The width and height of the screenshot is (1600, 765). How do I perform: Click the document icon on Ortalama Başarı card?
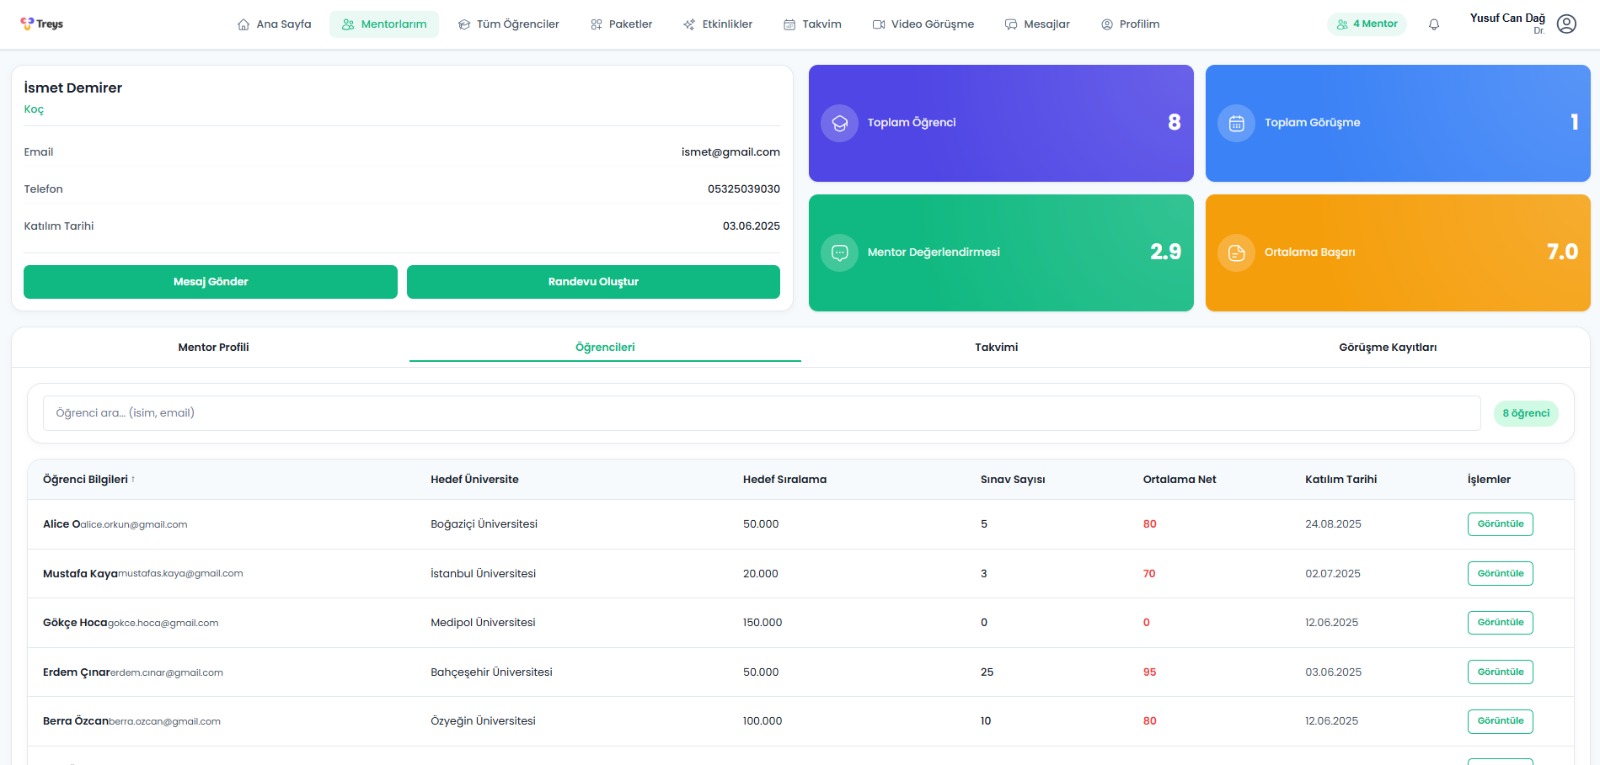(1236, 253)
